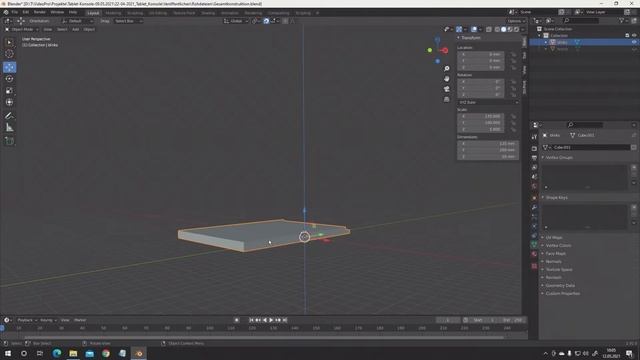Viewport: 640px width, 360px height.
Task: Expand Shape Keys panel
Action: click(x=556, y=197)
